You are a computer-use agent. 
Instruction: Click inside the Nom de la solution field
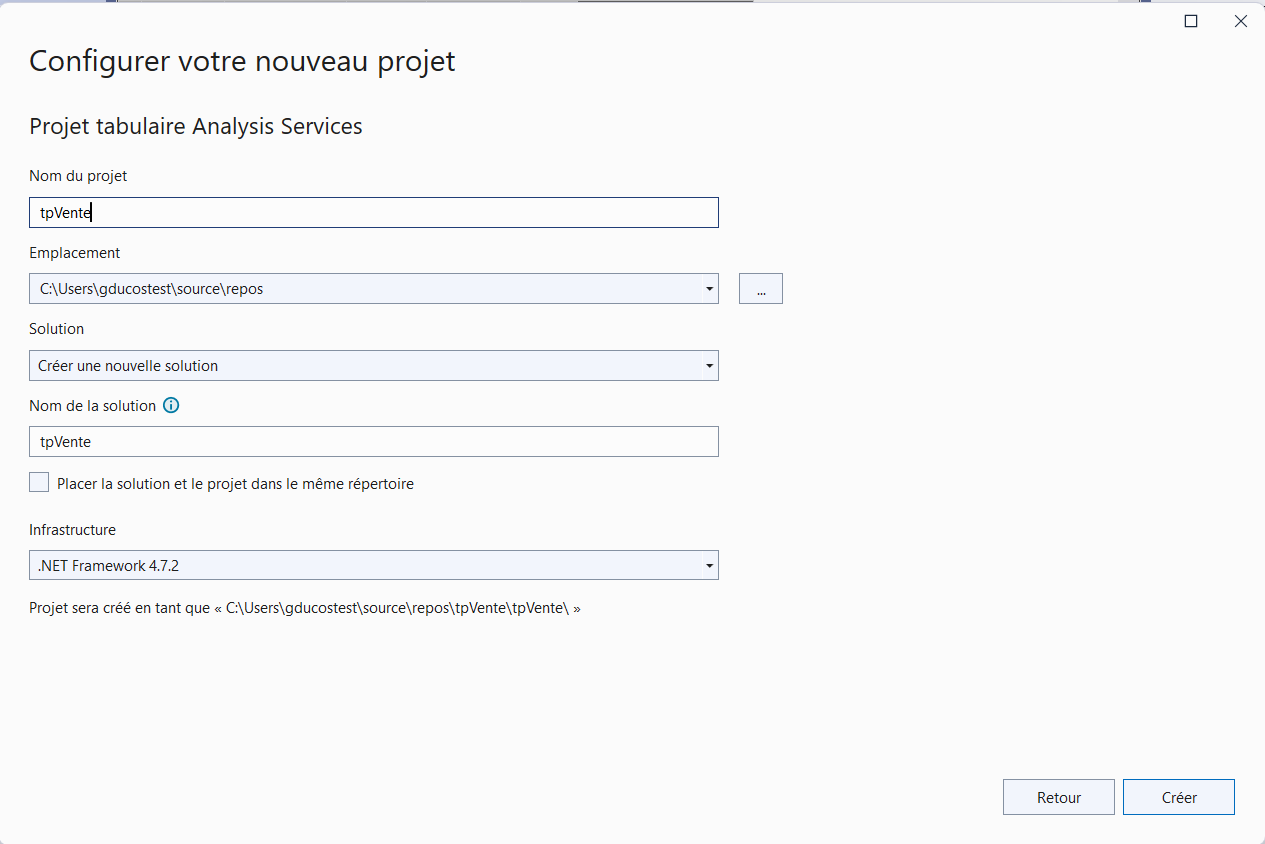[x=374, y=442]
